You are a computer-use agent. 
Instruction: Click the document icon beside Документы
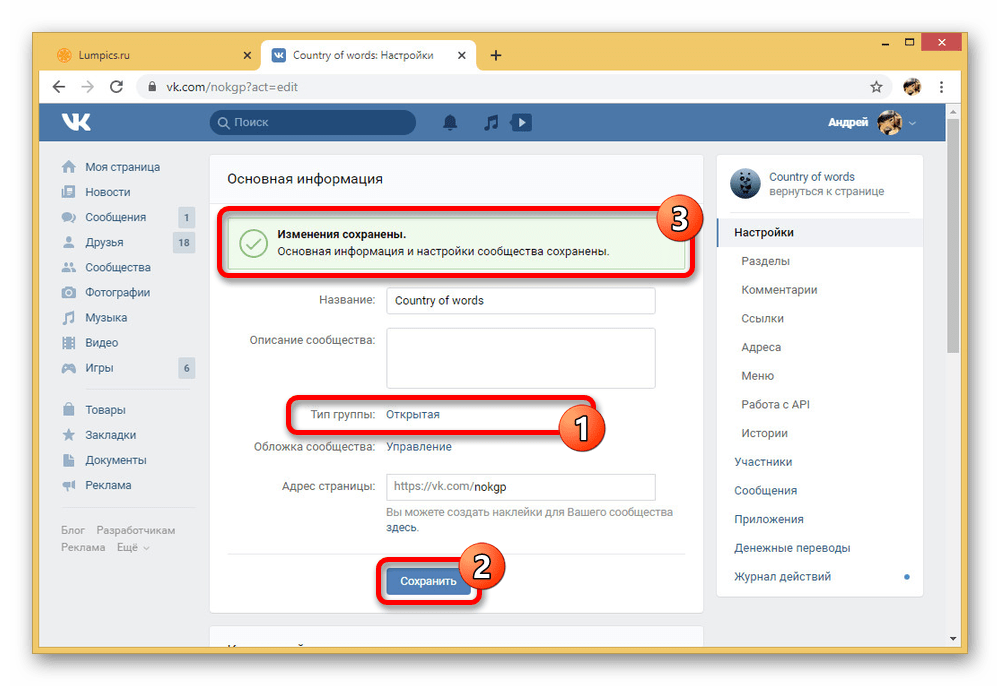point(69,460)
